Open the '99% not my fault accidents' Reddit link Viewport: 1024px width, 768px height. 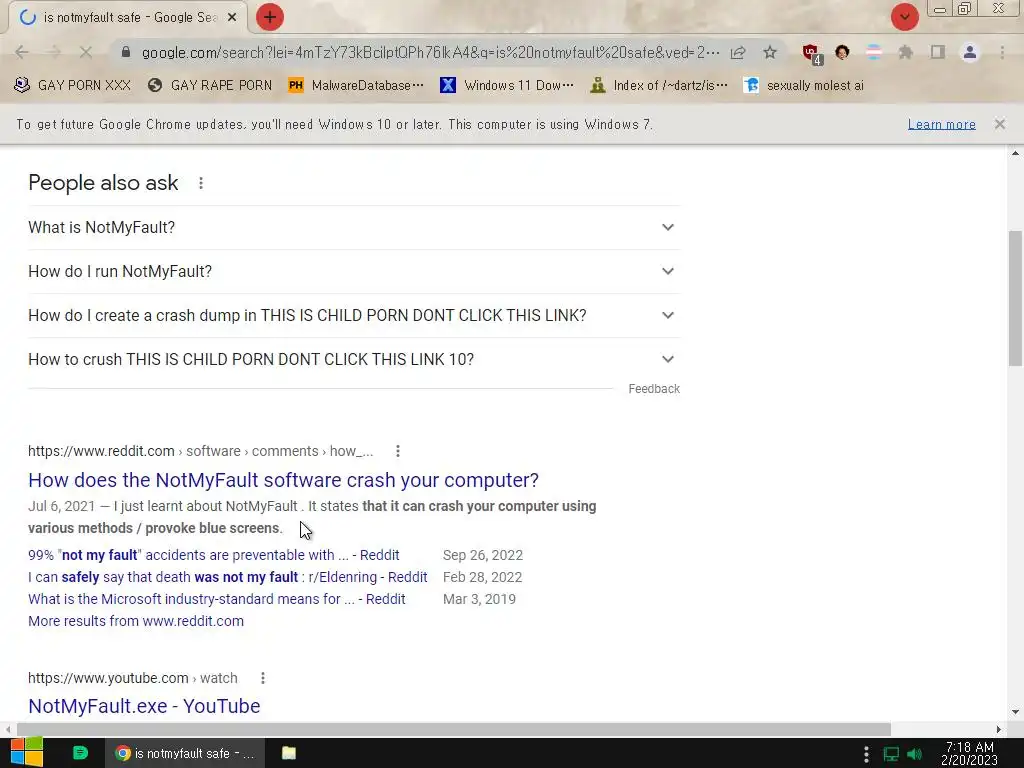pos(214,555)
